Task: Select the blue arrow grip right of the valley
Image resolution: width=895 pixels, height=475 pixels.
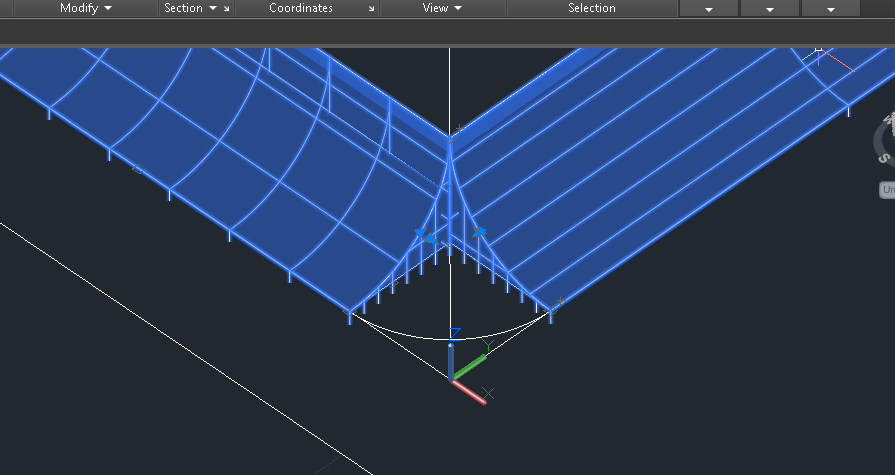Action: (480, 232)
